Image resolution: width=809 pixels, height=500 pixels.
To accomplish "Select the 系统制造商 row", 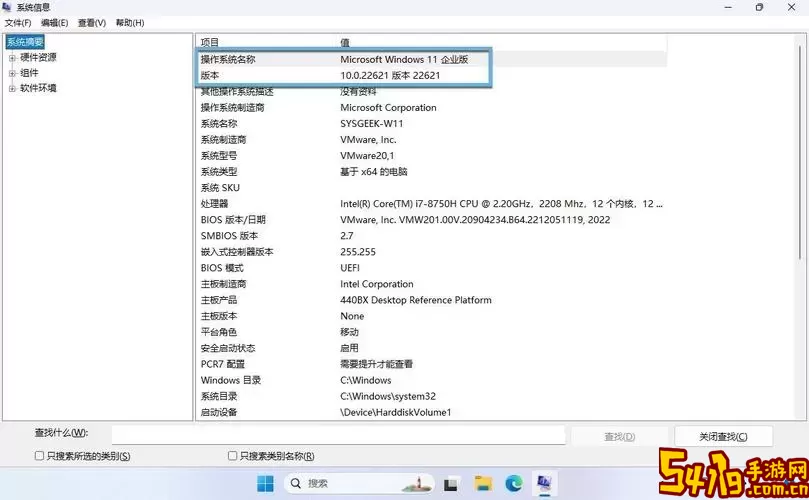I will click(431, 139).
